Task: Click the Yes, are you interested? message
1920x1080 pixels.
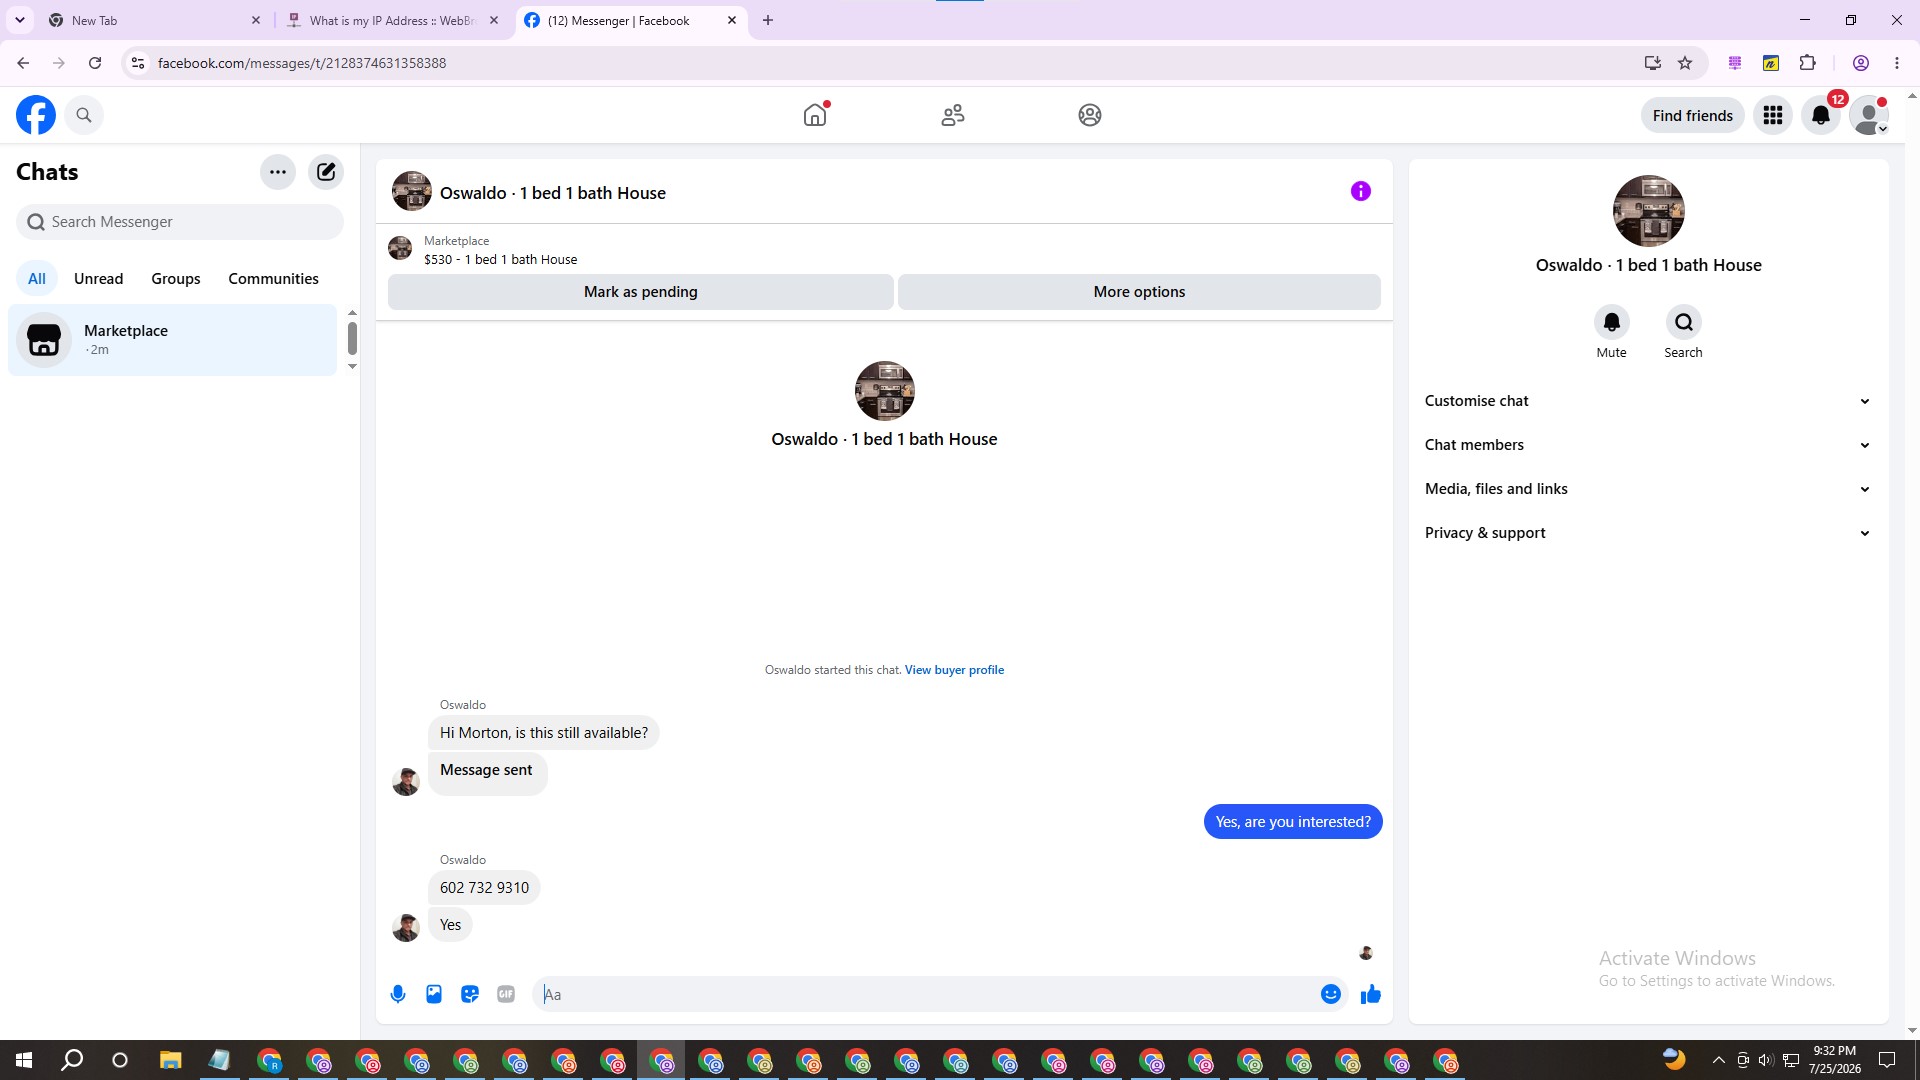Action: tap(1293, 822)
